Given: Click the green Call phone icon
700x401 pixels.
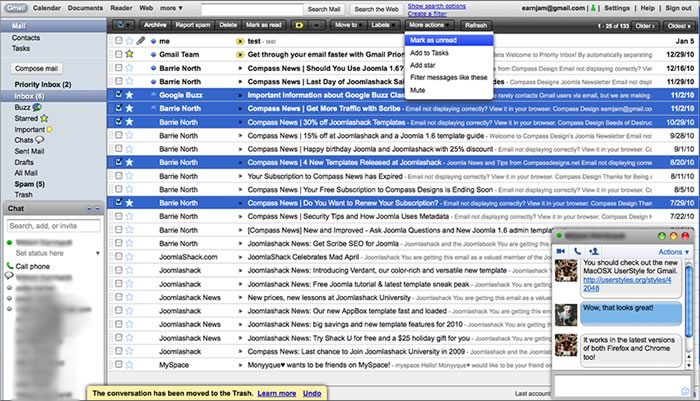Looking at the screenshot, I should point(10,266).
